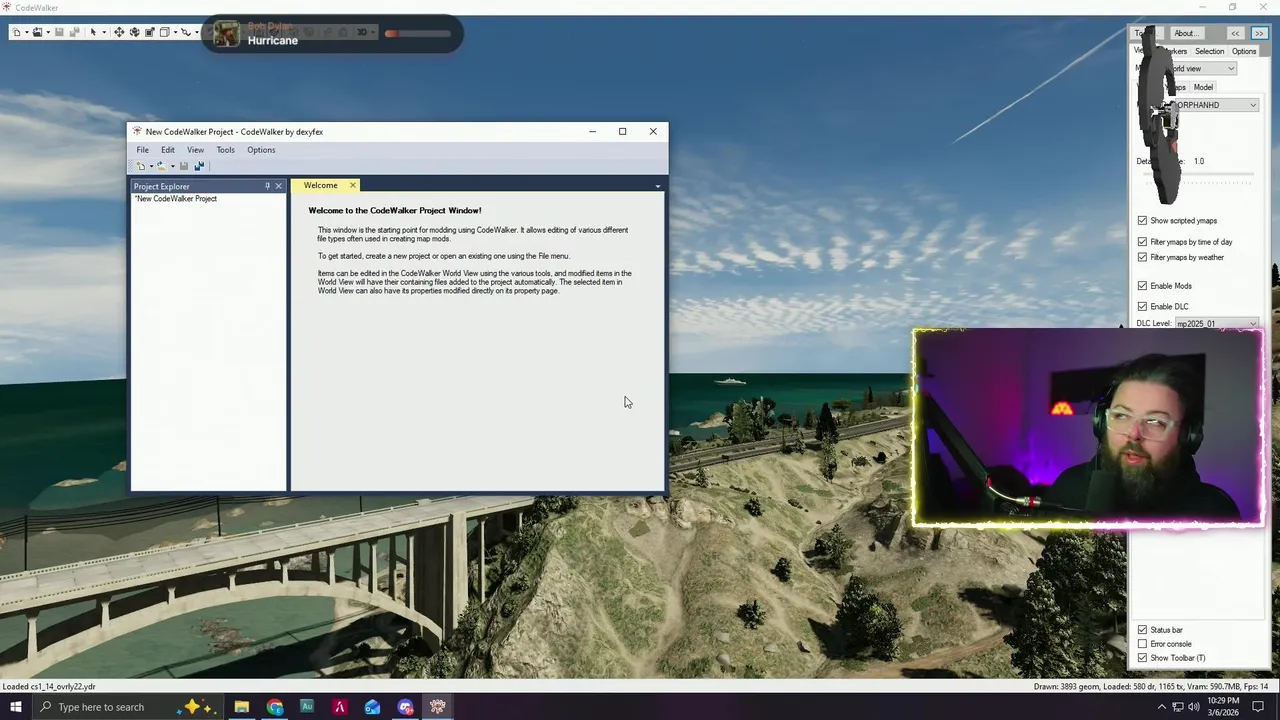Open View menu in Project window

(x=195, y=150)
